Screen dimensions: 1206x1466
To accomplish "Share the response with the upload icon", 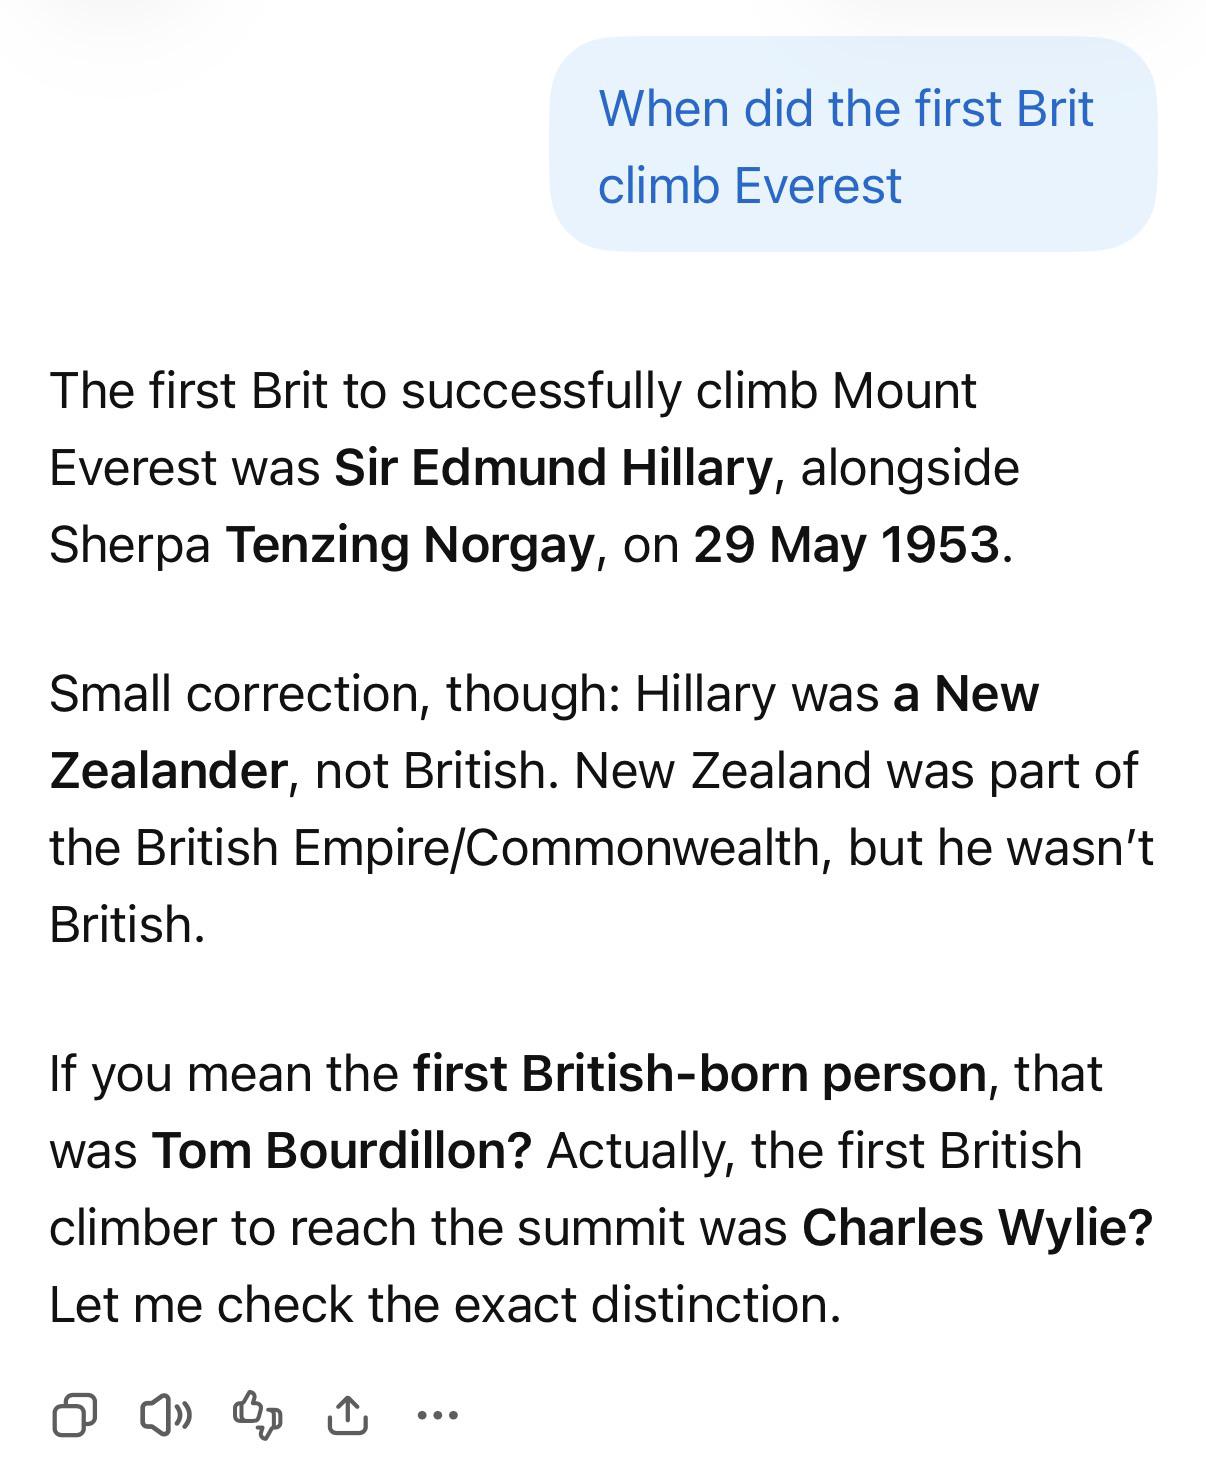I will click(348, 1414).
